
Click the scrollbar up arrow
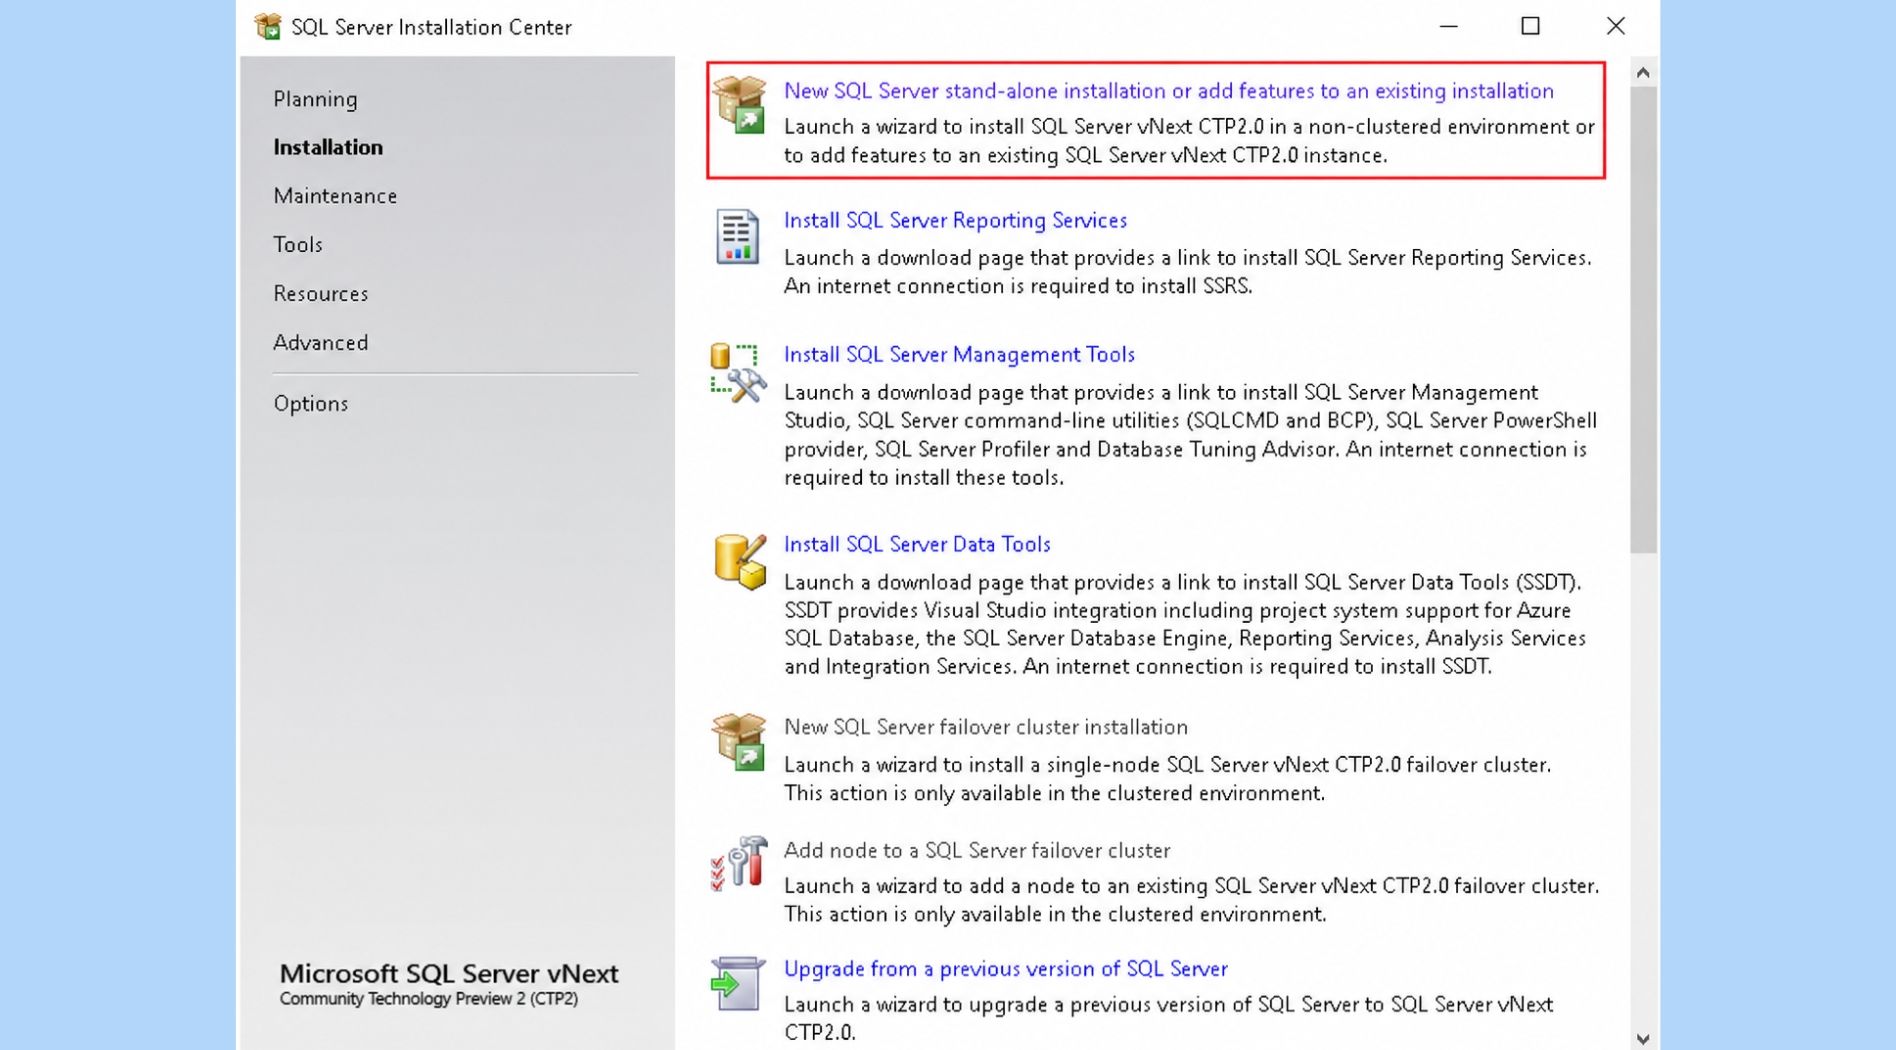pos(1643,73)
